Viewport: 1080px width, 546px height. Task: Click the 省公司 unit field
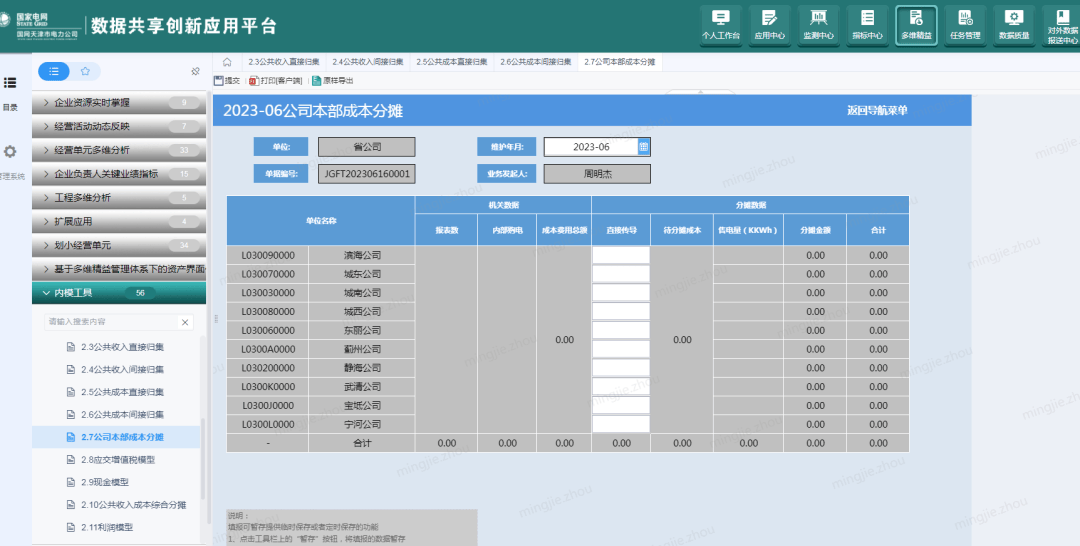[x=366, y=147]
